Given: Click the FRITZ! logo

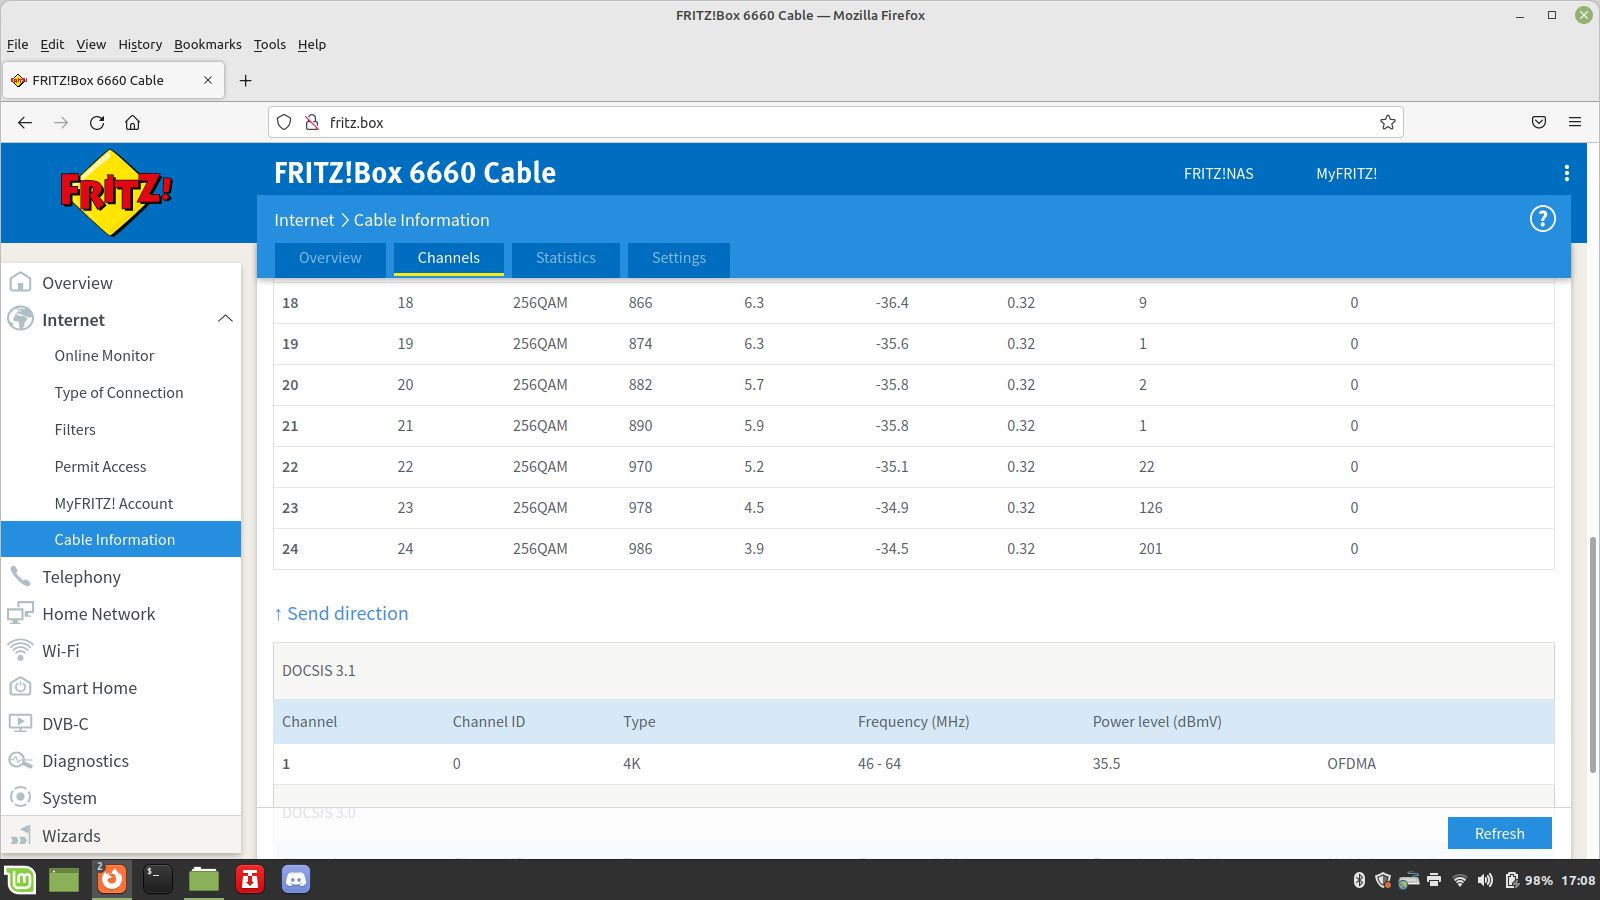Looking at the screenshot, I should [116, 192].
